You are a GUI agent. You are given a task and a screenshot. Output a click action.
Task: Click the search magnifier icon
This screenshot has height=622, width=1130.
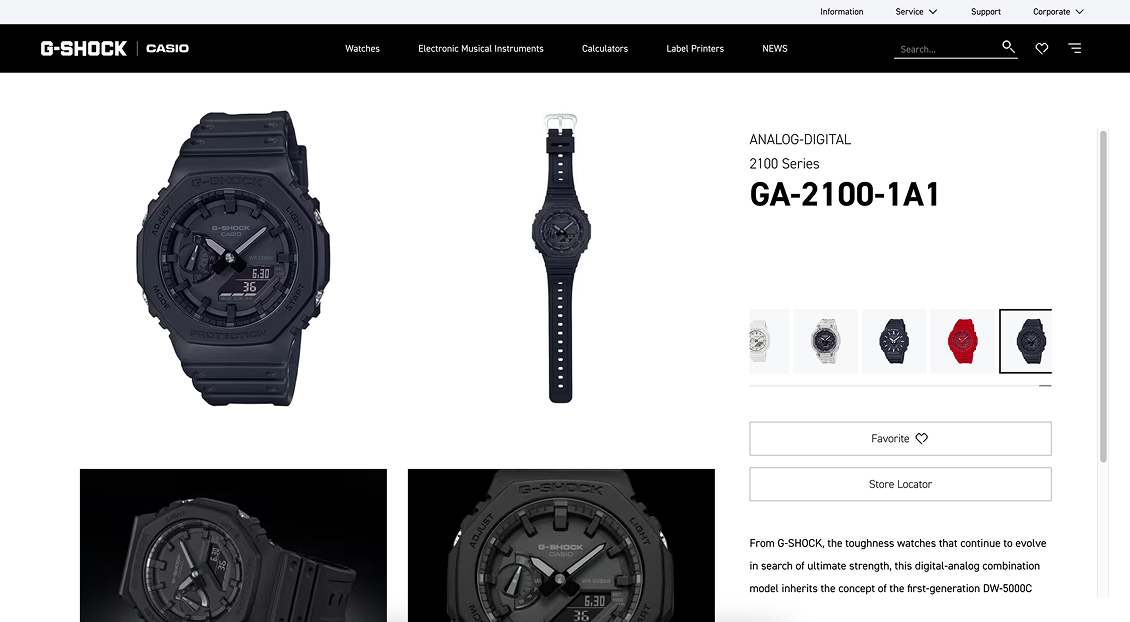[x=1008, y=47]
